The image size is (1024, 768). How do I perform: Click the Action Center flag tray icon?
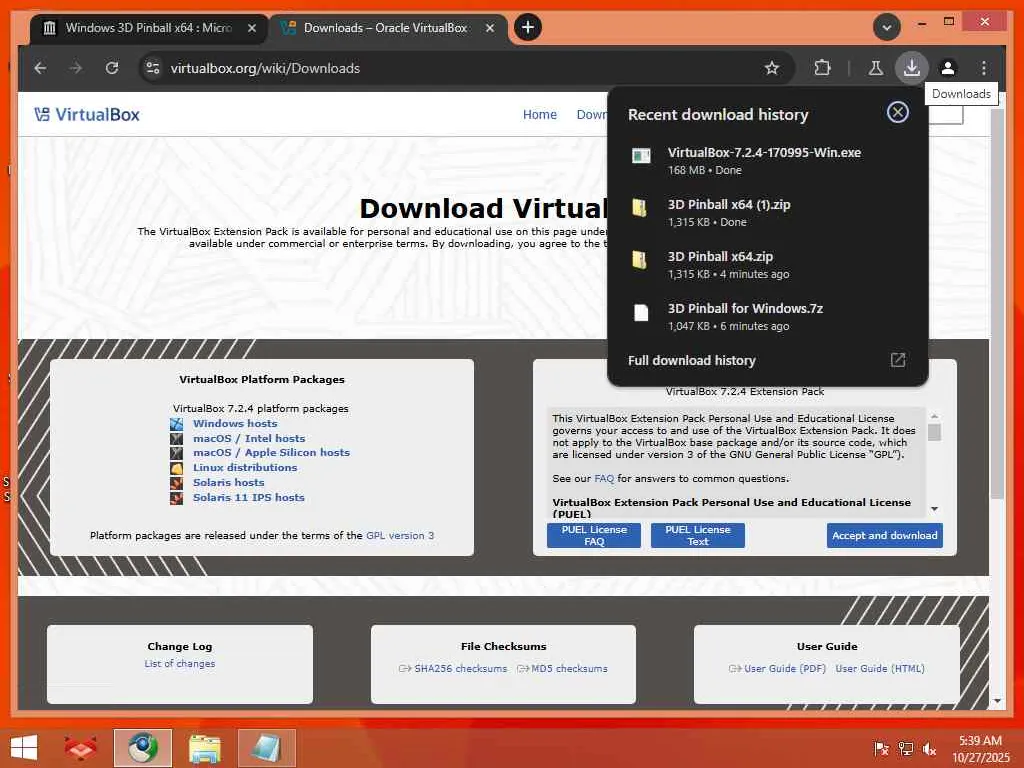pyautogui.click(x=882, y=749)
